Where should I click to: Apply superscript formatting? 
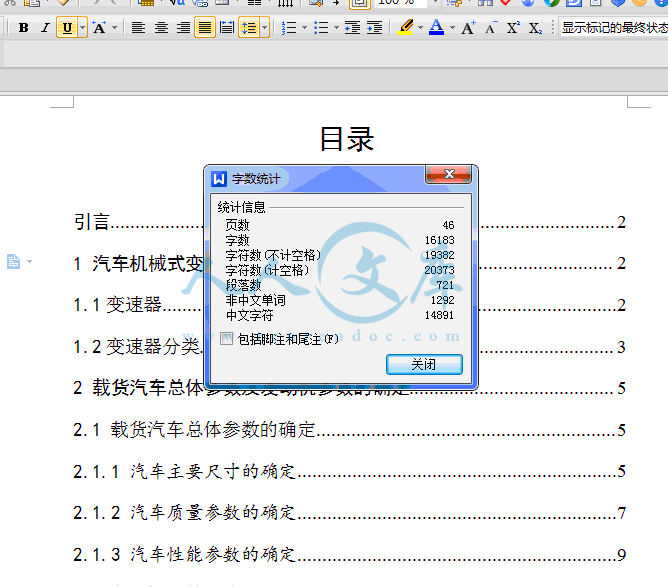513,28
